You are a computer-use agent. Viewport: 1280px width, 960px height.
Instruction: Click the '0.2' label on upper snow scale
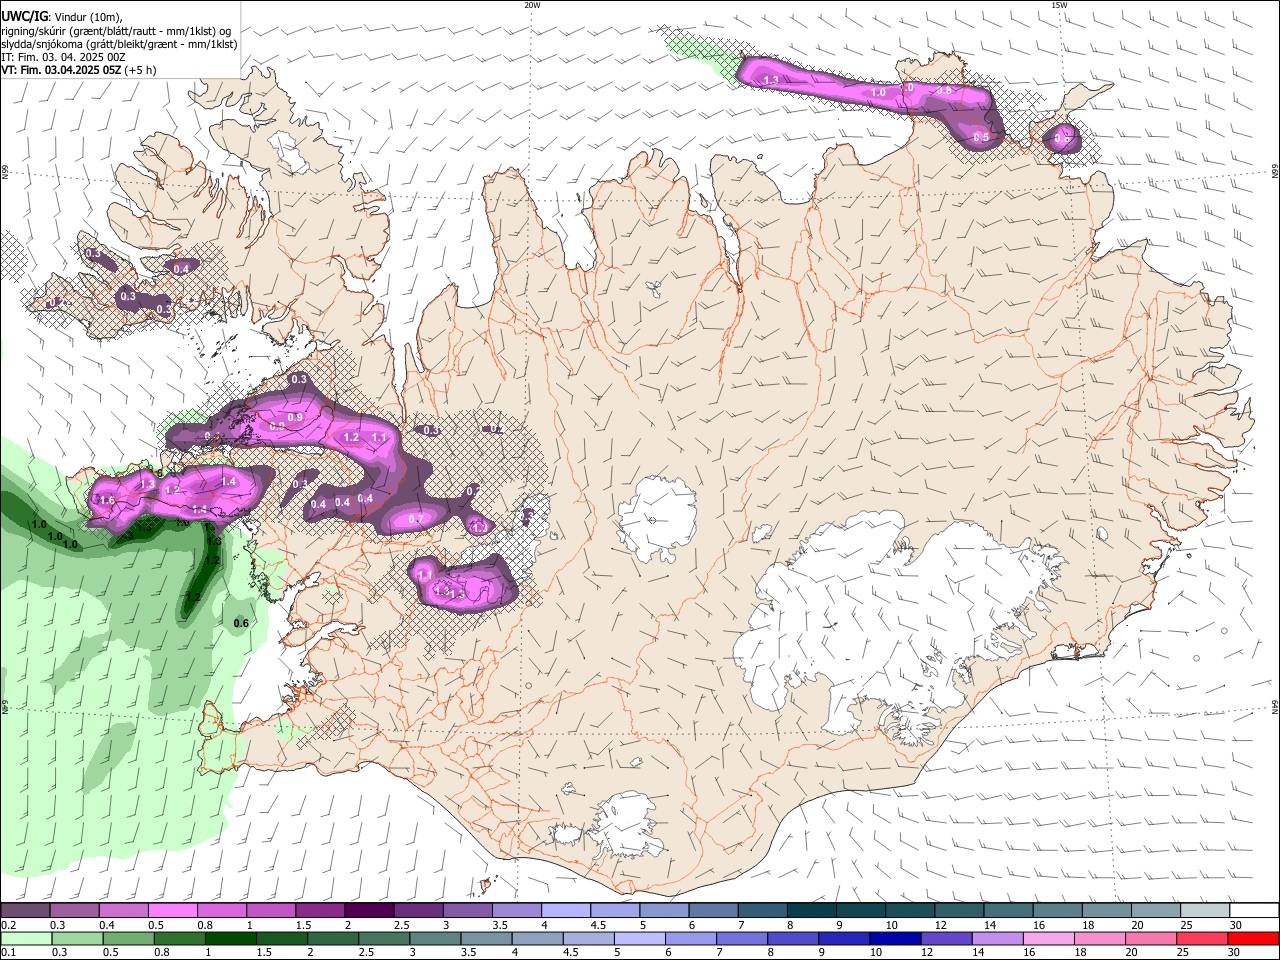click(8, 925)
